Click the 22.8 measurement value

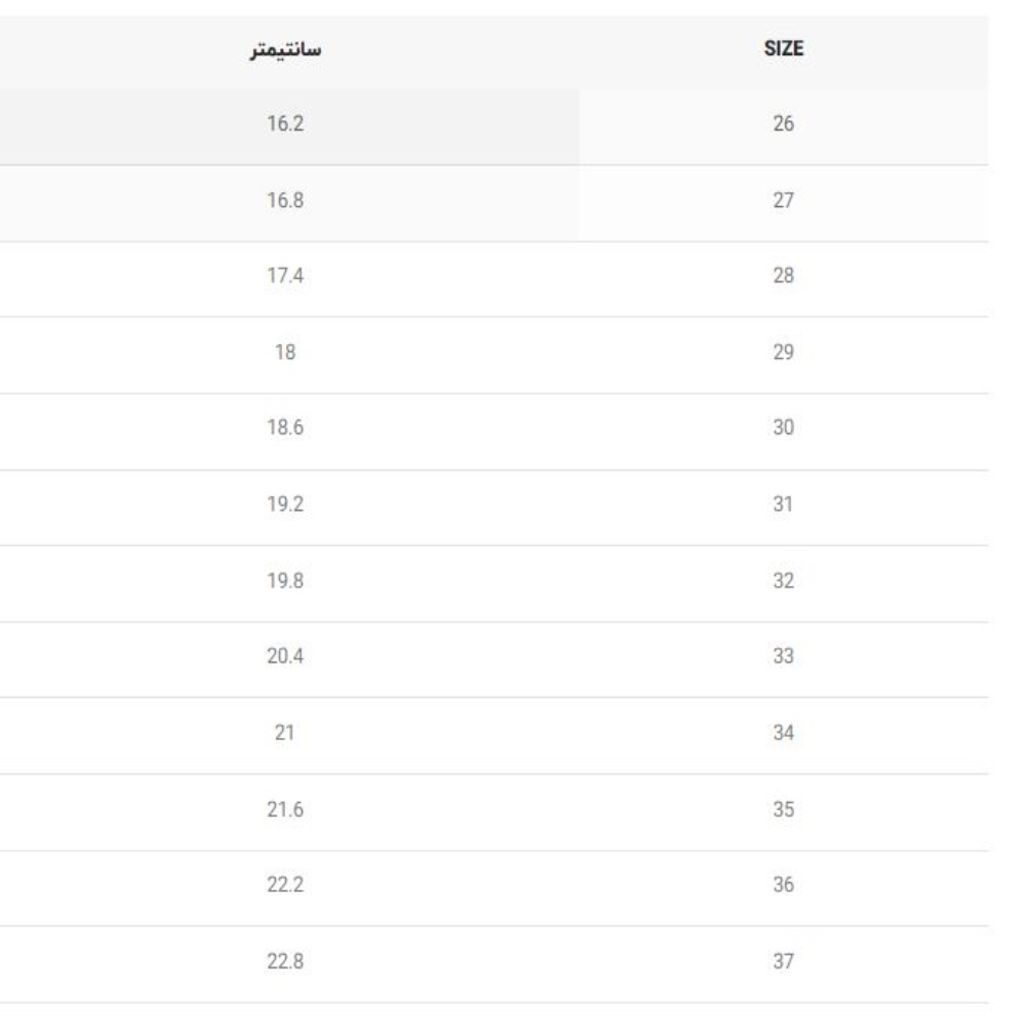coord(285,961)
